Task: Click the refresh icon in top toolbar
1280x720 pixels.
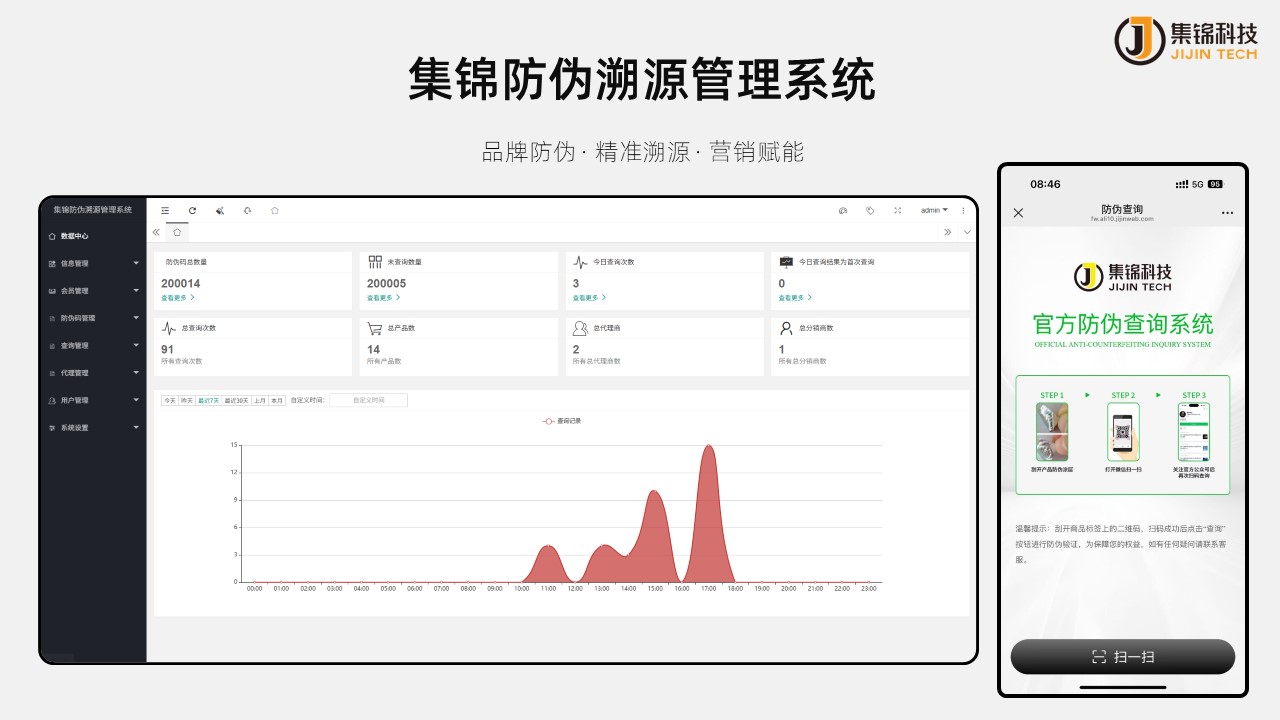Action: pyautogui.click(x=192, y=211)
